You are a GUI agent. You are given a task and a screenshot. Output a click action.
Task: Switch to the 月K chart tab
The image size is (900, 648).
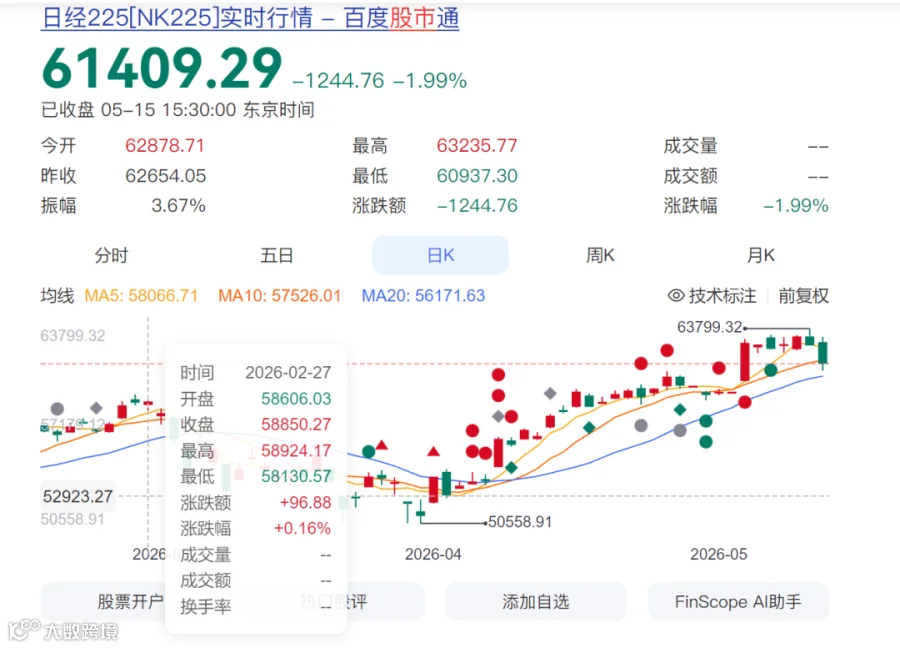761,255
